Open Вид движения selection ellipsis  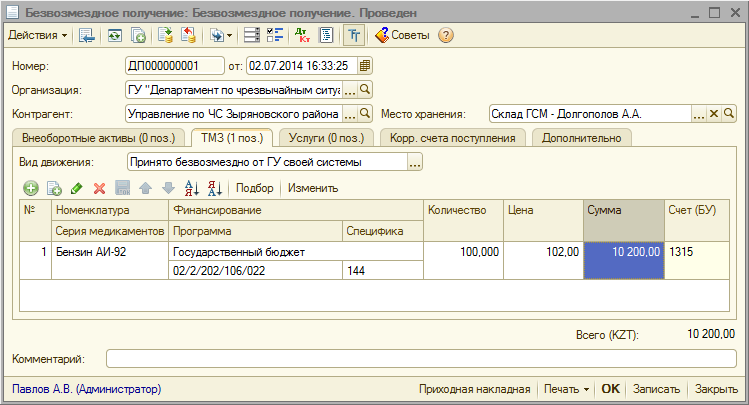pyautogui.click(x=416, y=162)
